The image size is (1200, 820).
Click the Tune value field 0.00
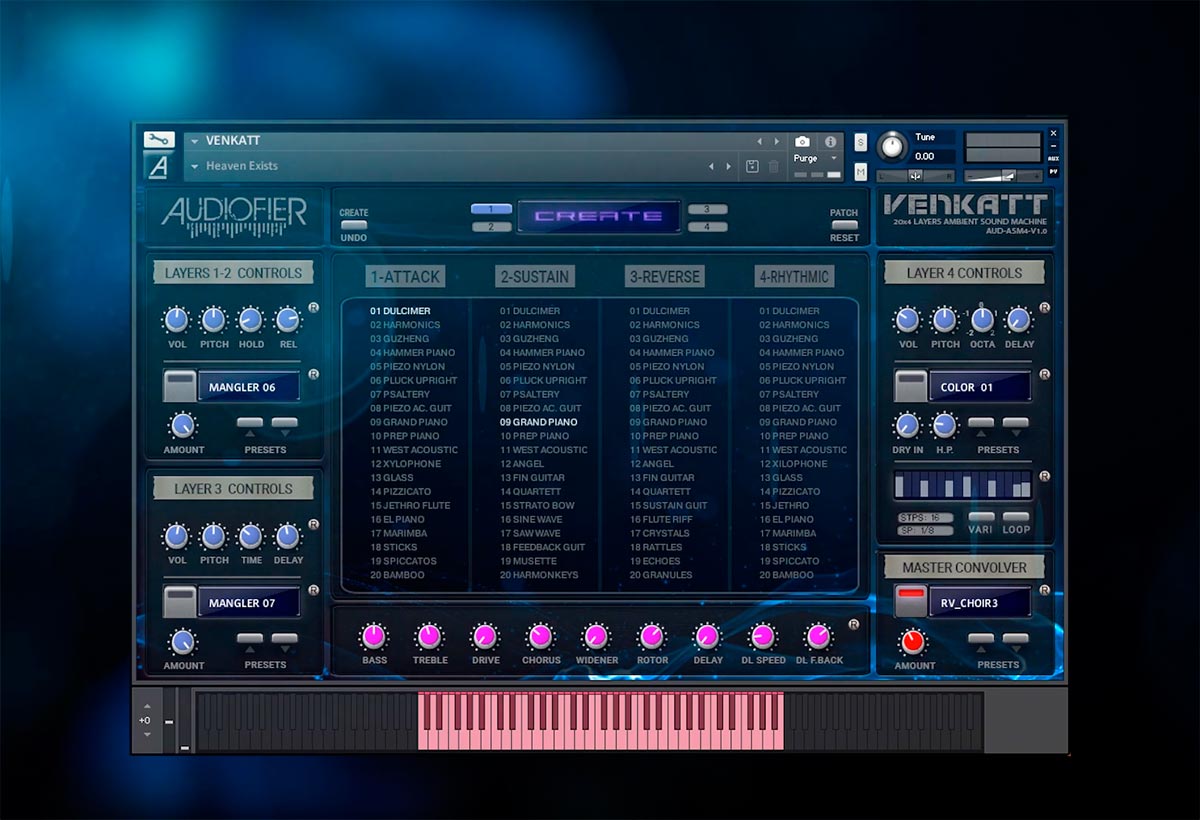[x=932, y=156]
